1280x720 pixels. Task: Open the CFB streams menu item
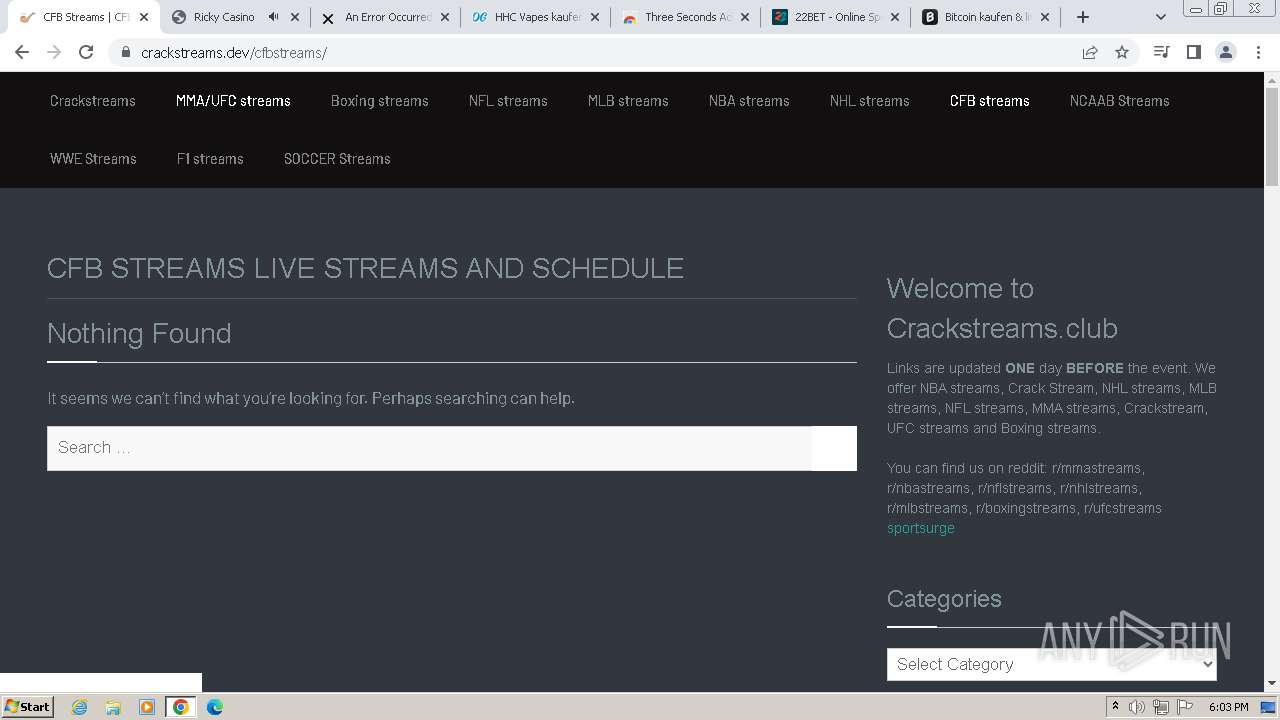(990, 101)
